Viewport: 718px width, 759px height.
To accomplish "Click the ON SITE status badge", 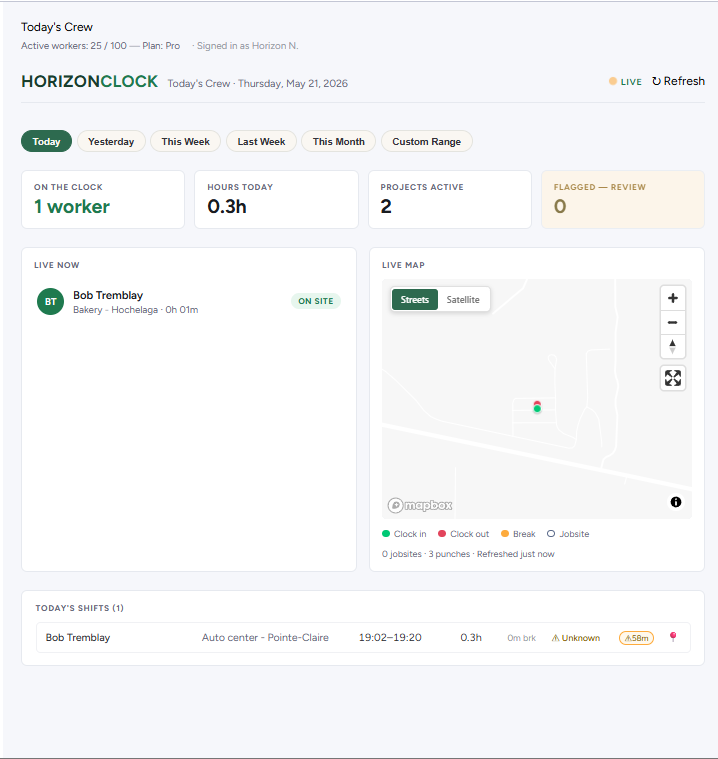I will pyautogui.click(x=316, y=301).
